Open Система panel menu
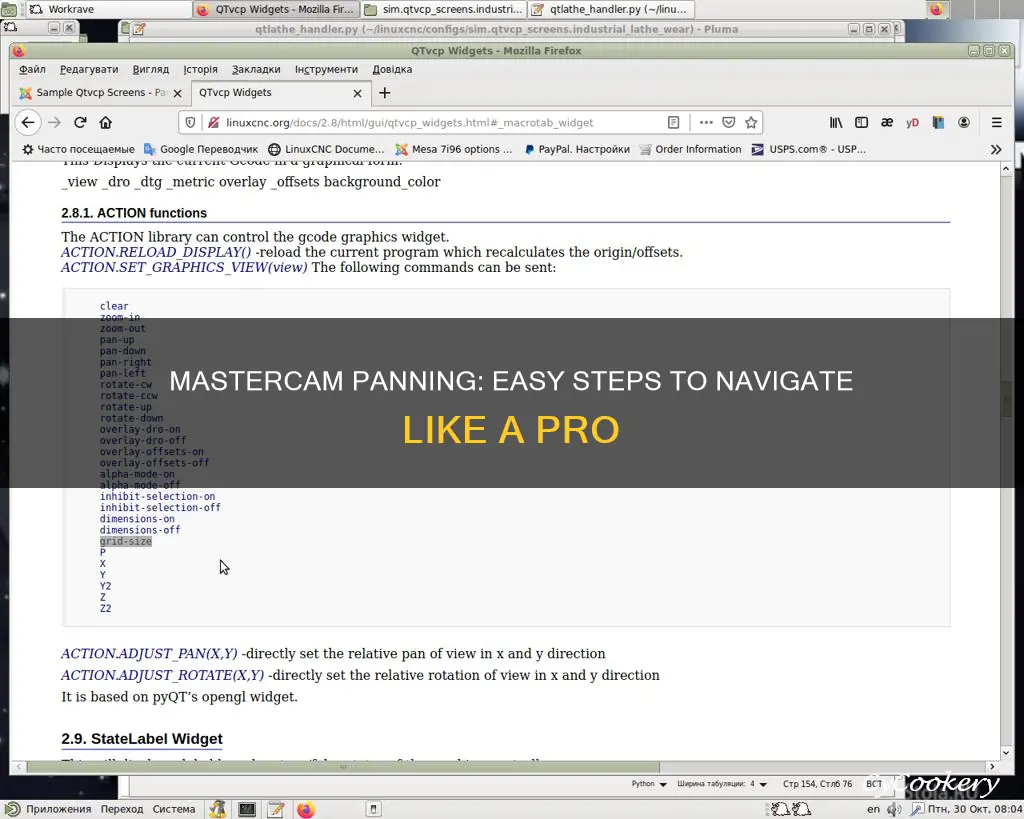This screenshot has height=819, width=1024. [174, 809]
